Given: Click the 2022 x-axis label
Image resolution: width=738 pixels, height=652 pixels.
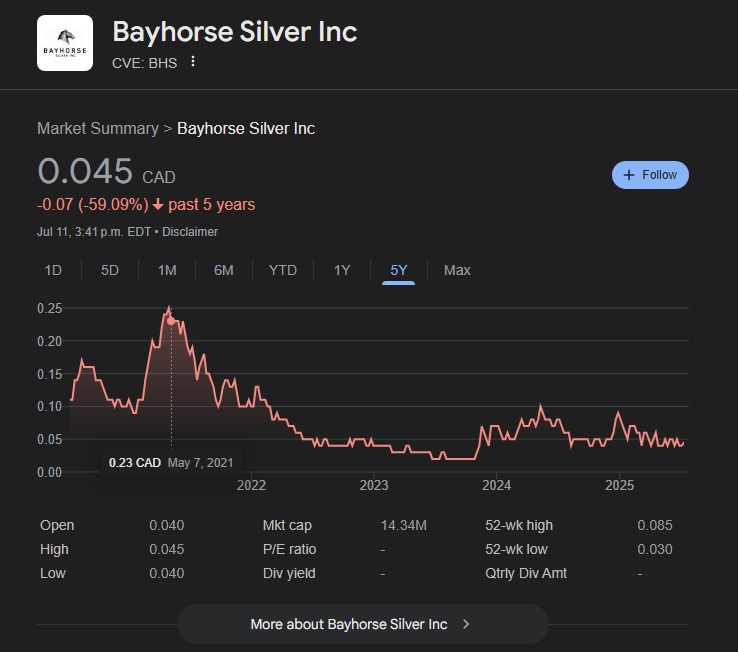Looking at the screenshot, I should pos(251,485).
